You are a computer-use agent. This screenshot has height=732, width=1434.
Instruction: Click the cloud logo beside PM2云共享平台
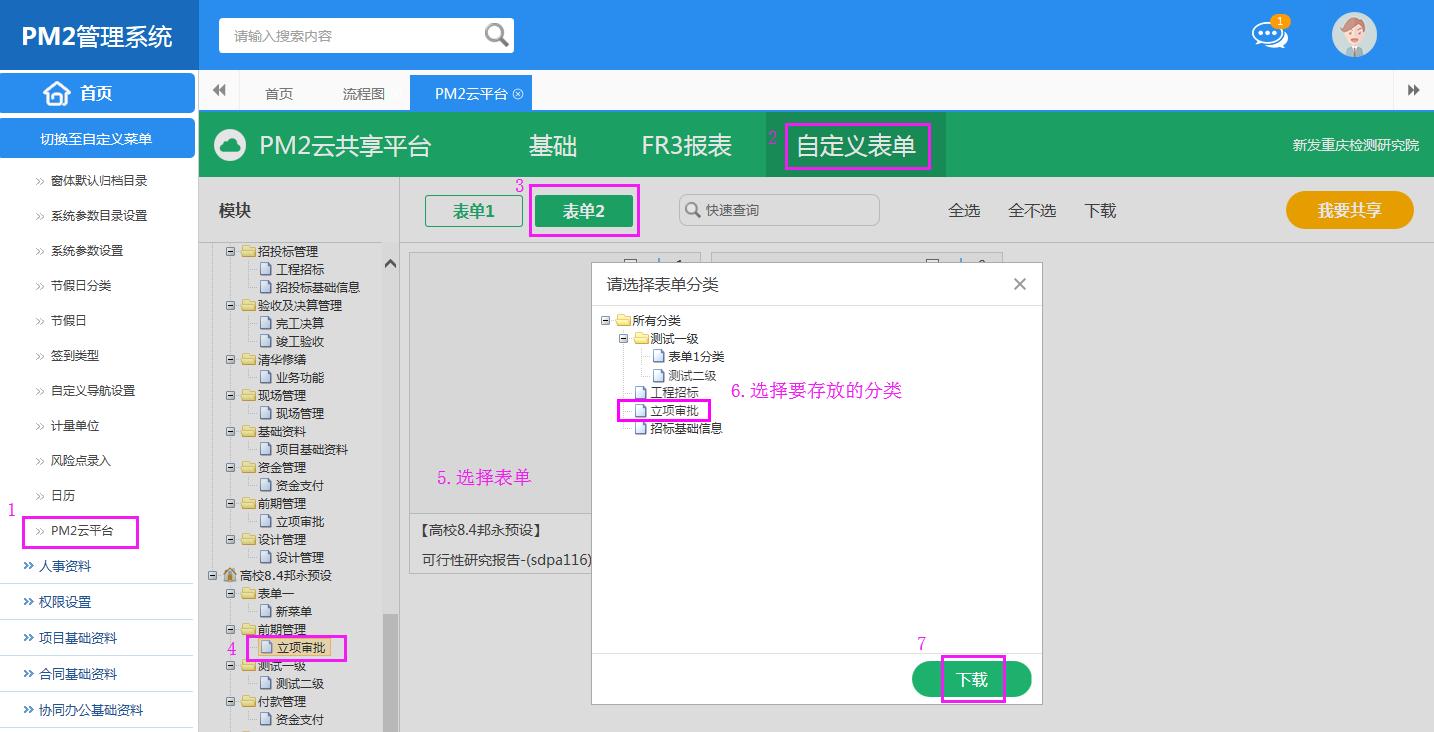(x=231, y=146)
